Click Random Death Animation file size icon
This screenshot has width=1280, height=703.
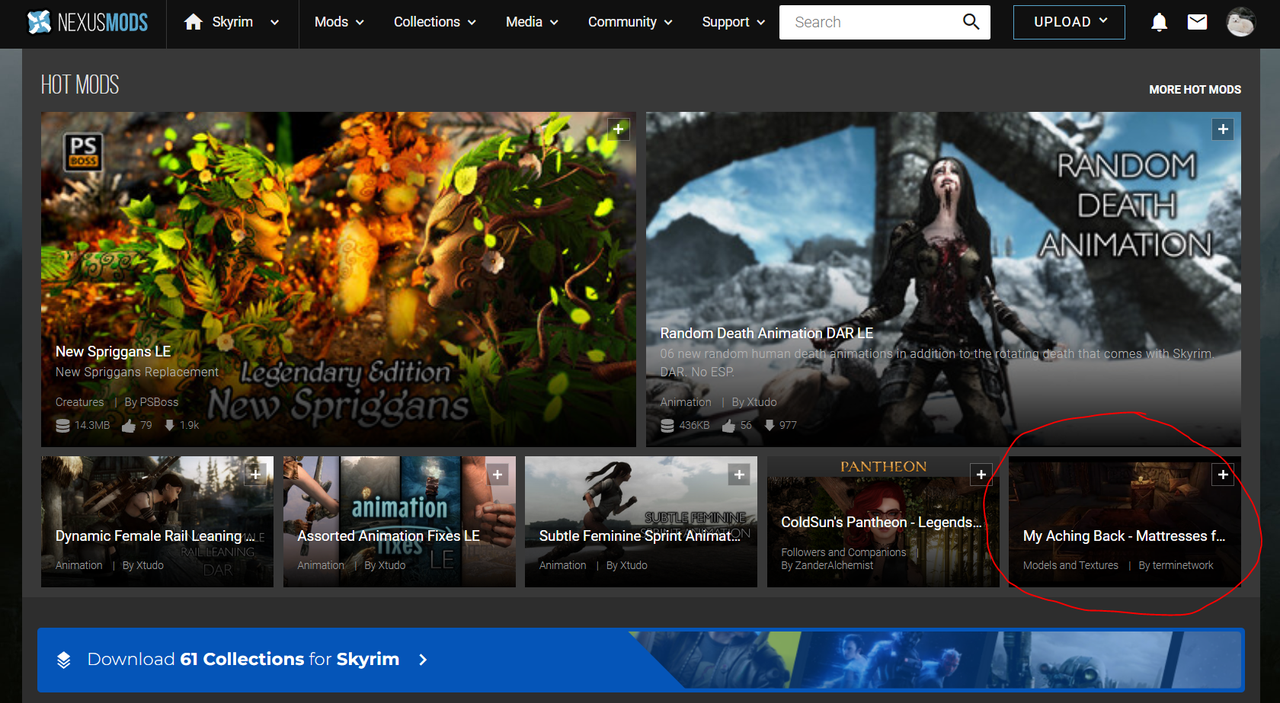point(667,425)
